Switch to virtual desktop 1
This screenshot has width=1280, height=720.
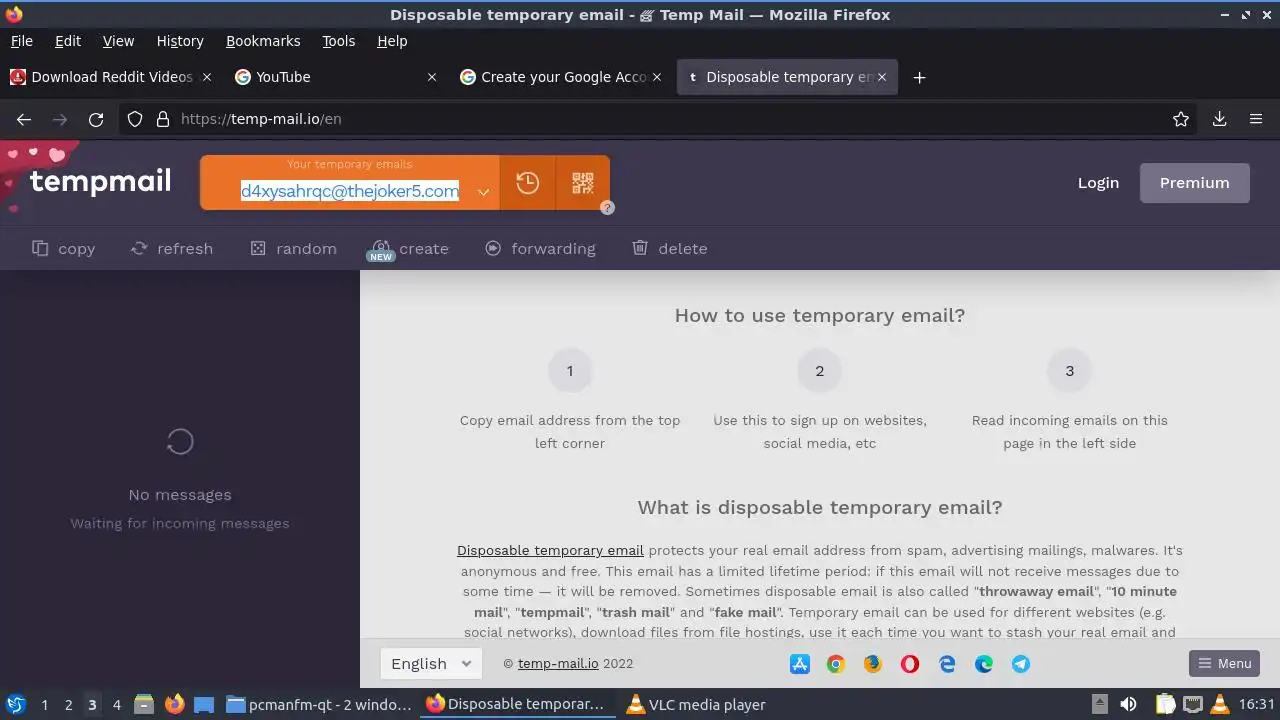44,704
